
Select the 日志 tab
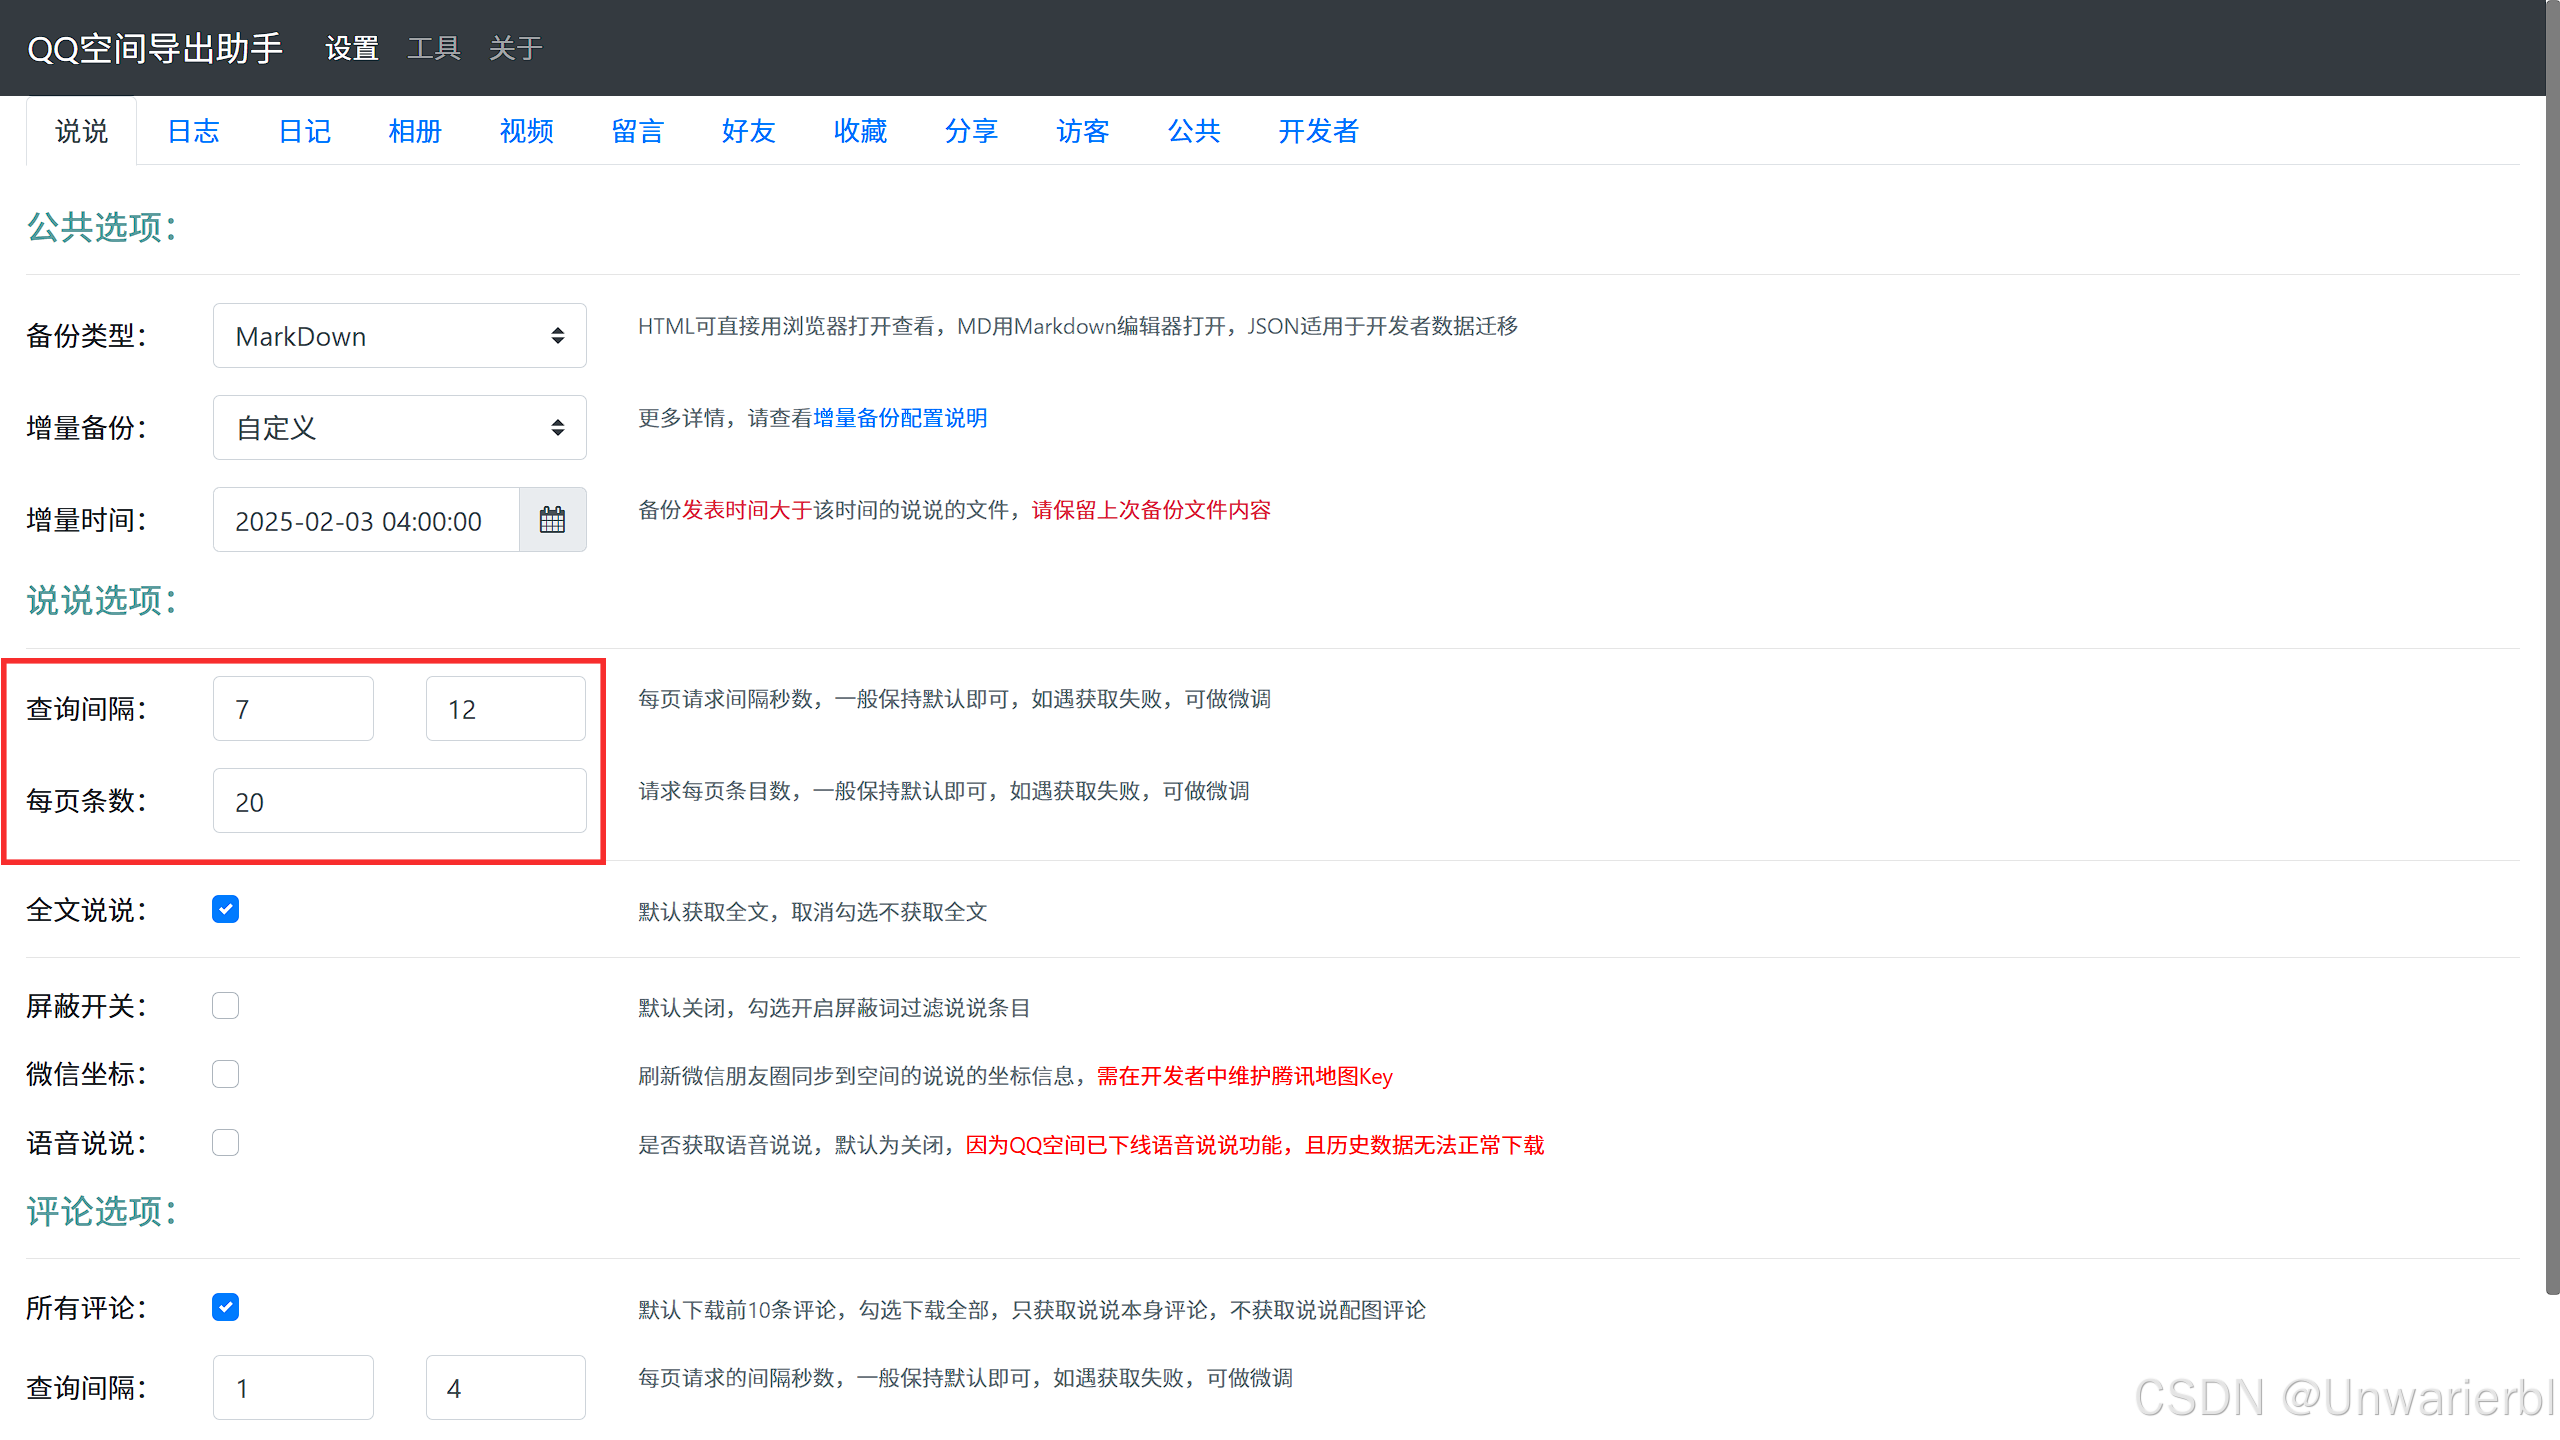coord(193,131)
